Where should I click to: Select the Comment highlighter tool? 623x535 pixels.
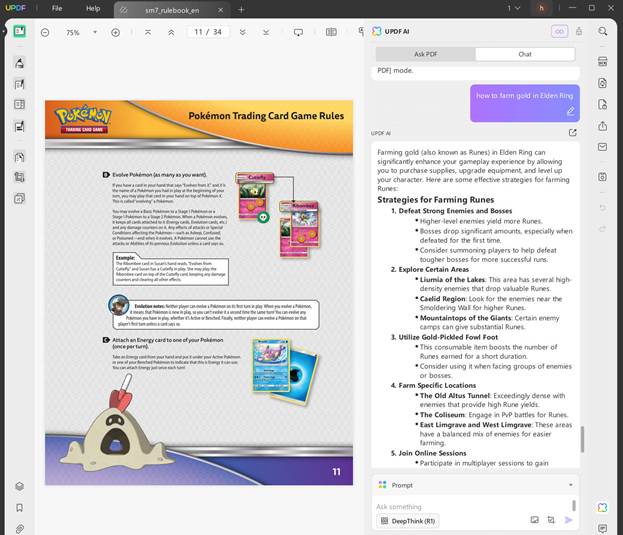pyautogui.click(x=19, y=63)
